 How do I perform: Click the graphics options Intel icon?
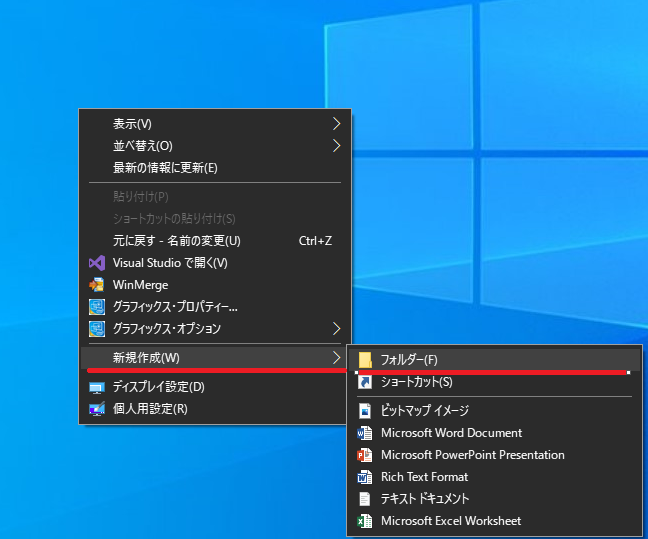[97, 329]
